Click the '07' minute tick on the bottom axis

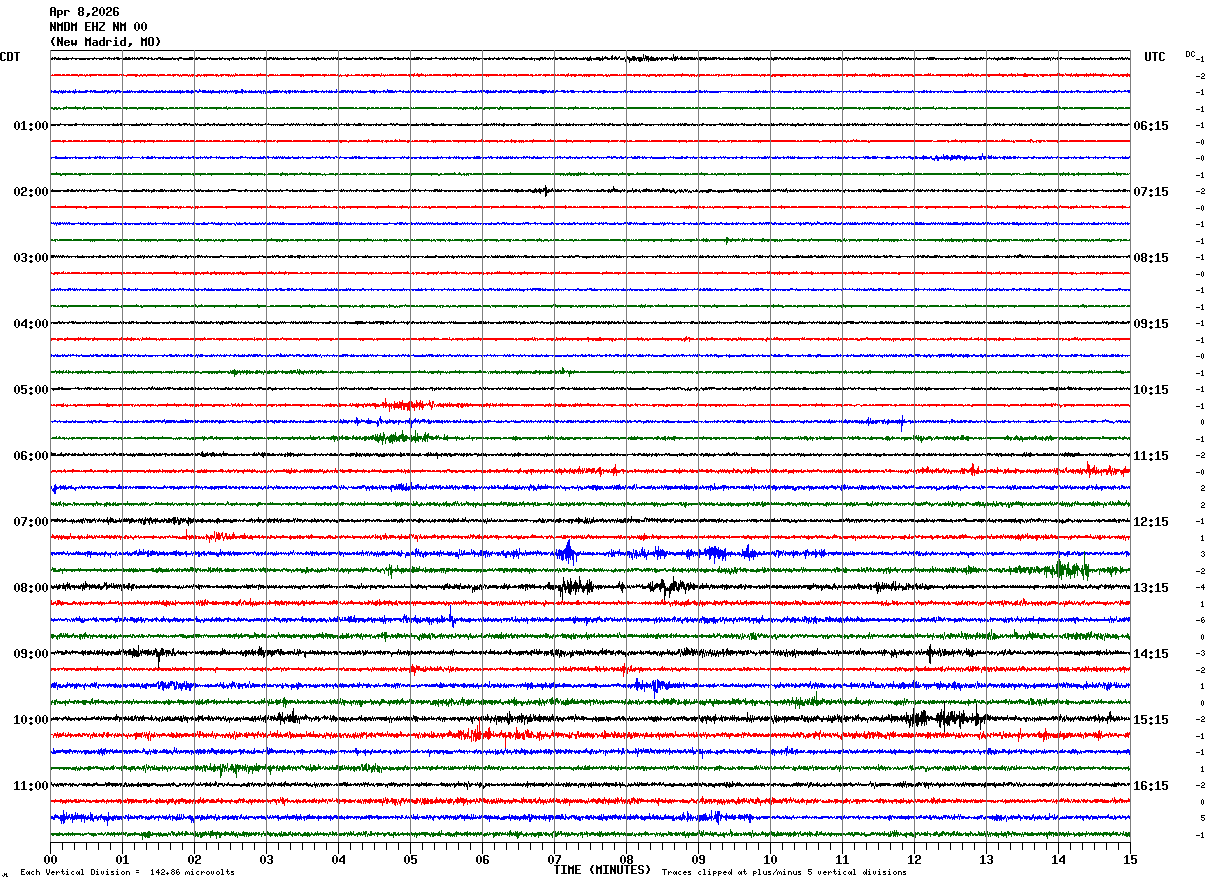pos(554,859)
